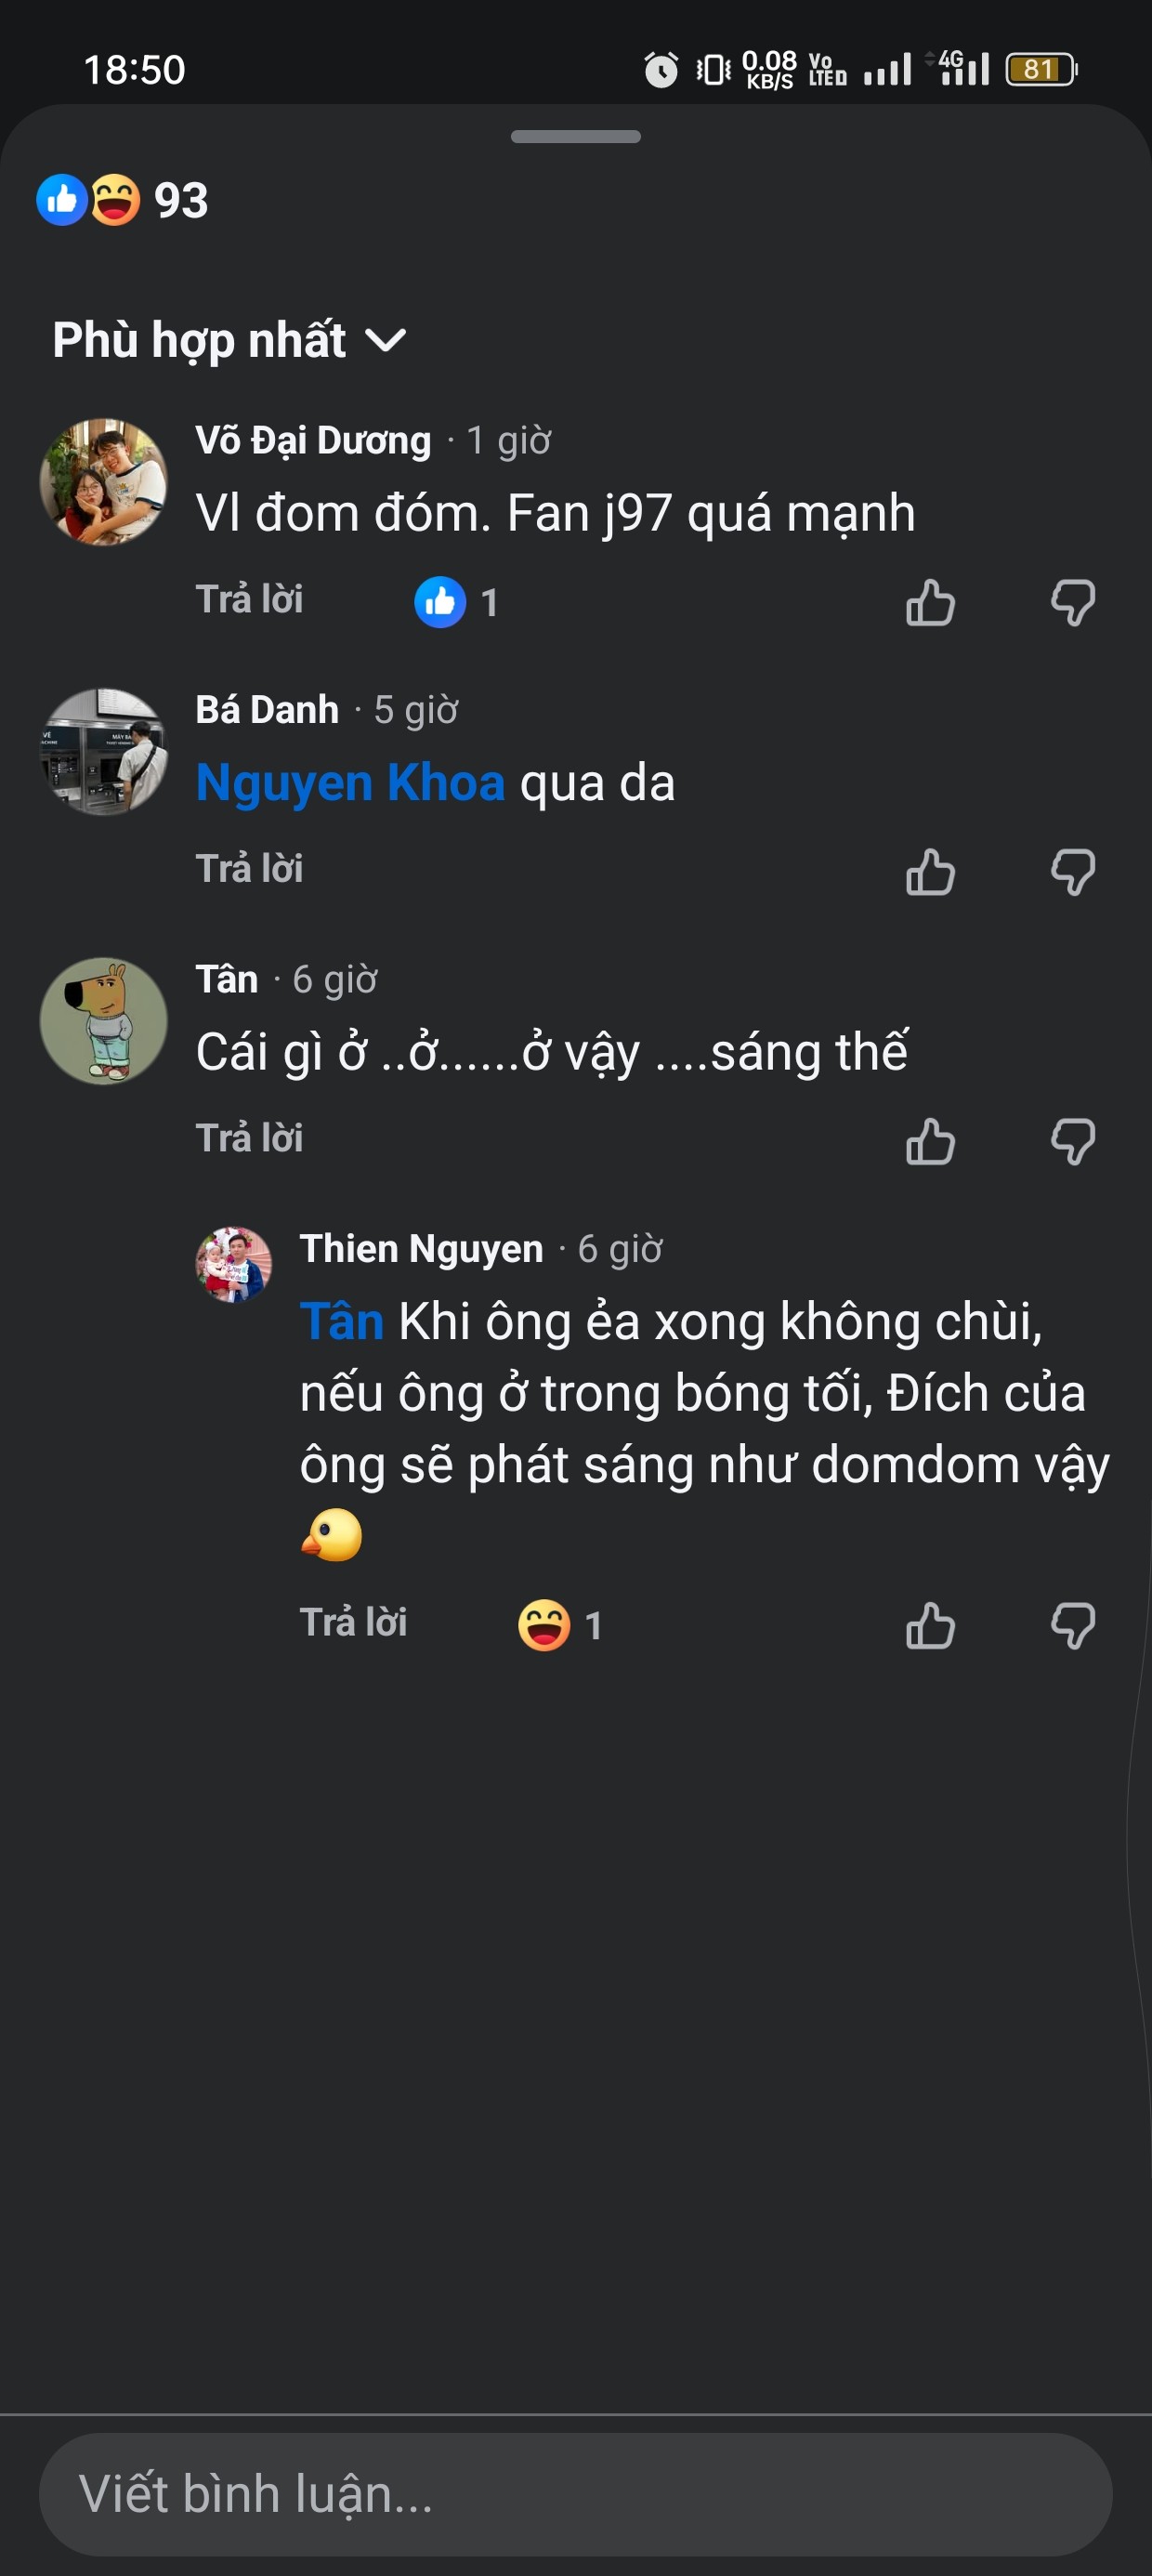The image size is (1152, 2576).
Task: Like Võ Đại Dương's comment with thumbs up
Action: pyautogui.click(x=930, y=603)
